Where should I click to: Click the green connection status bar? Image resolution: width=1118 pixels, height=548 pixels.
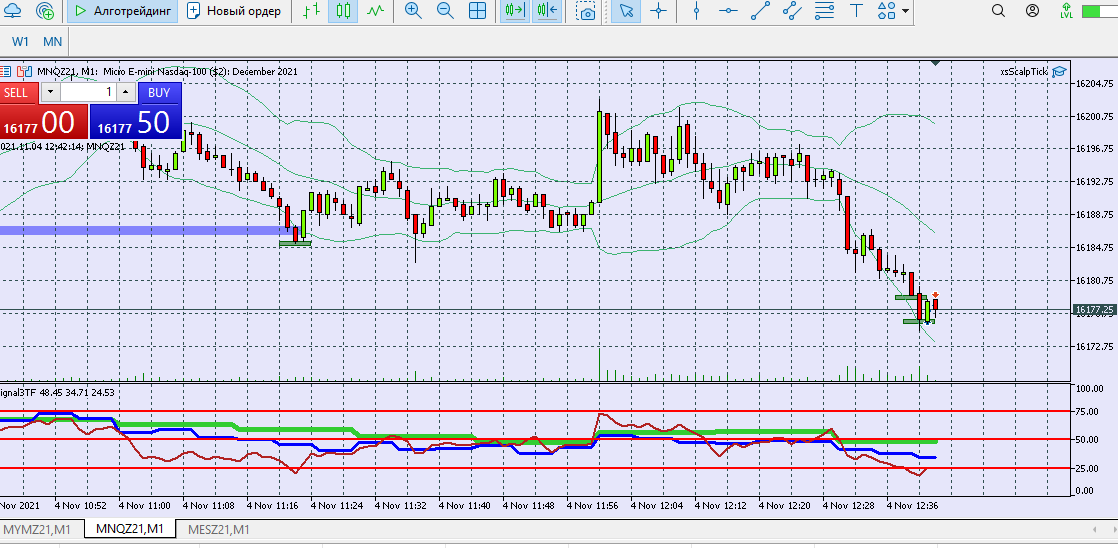(x=1099, y=11)
